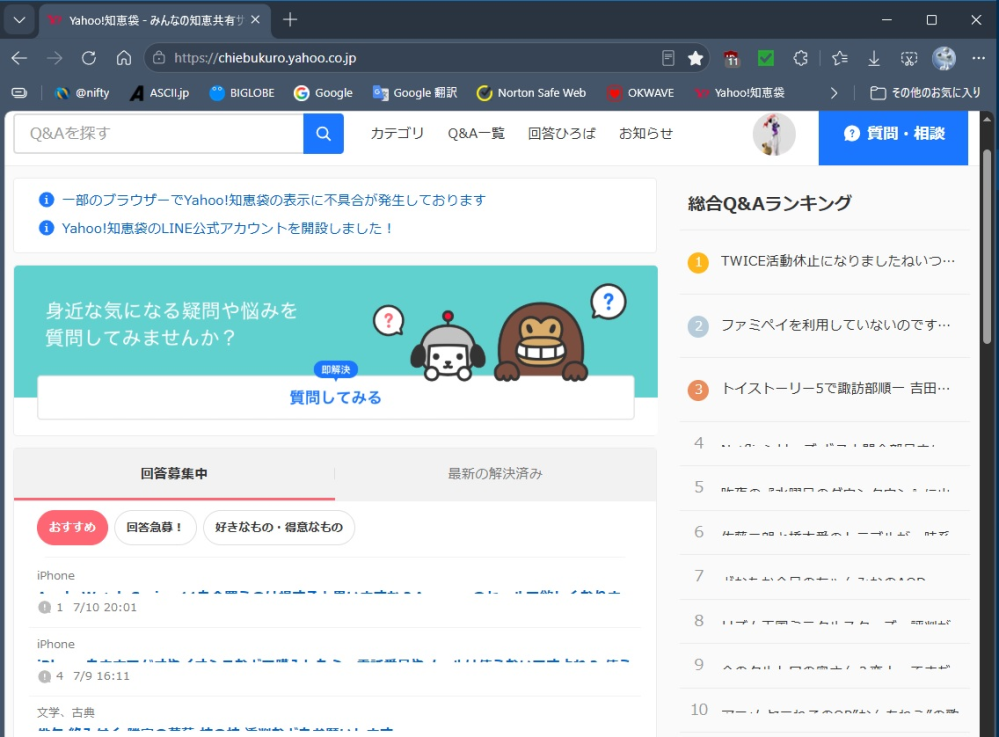This screenshot has width=999, height=737.
Task: Click the 文学、古典 category label
Action: (x=66, y=712)
